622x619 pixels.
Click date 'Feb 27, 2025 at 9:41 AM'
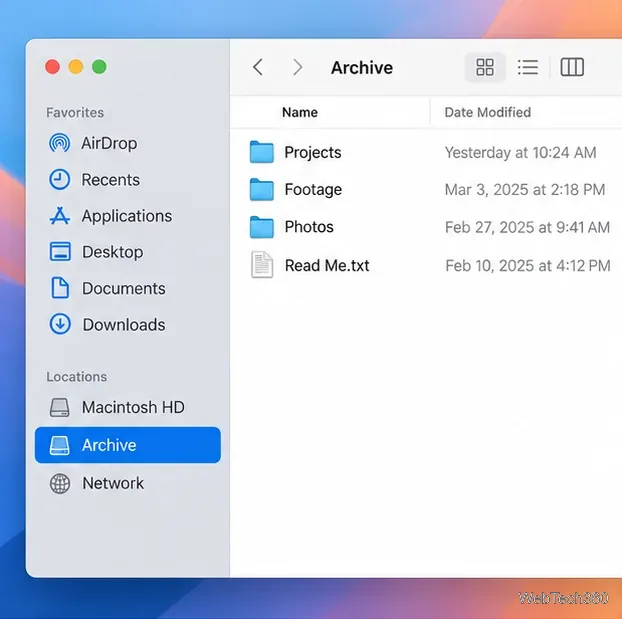coord(527,227)
